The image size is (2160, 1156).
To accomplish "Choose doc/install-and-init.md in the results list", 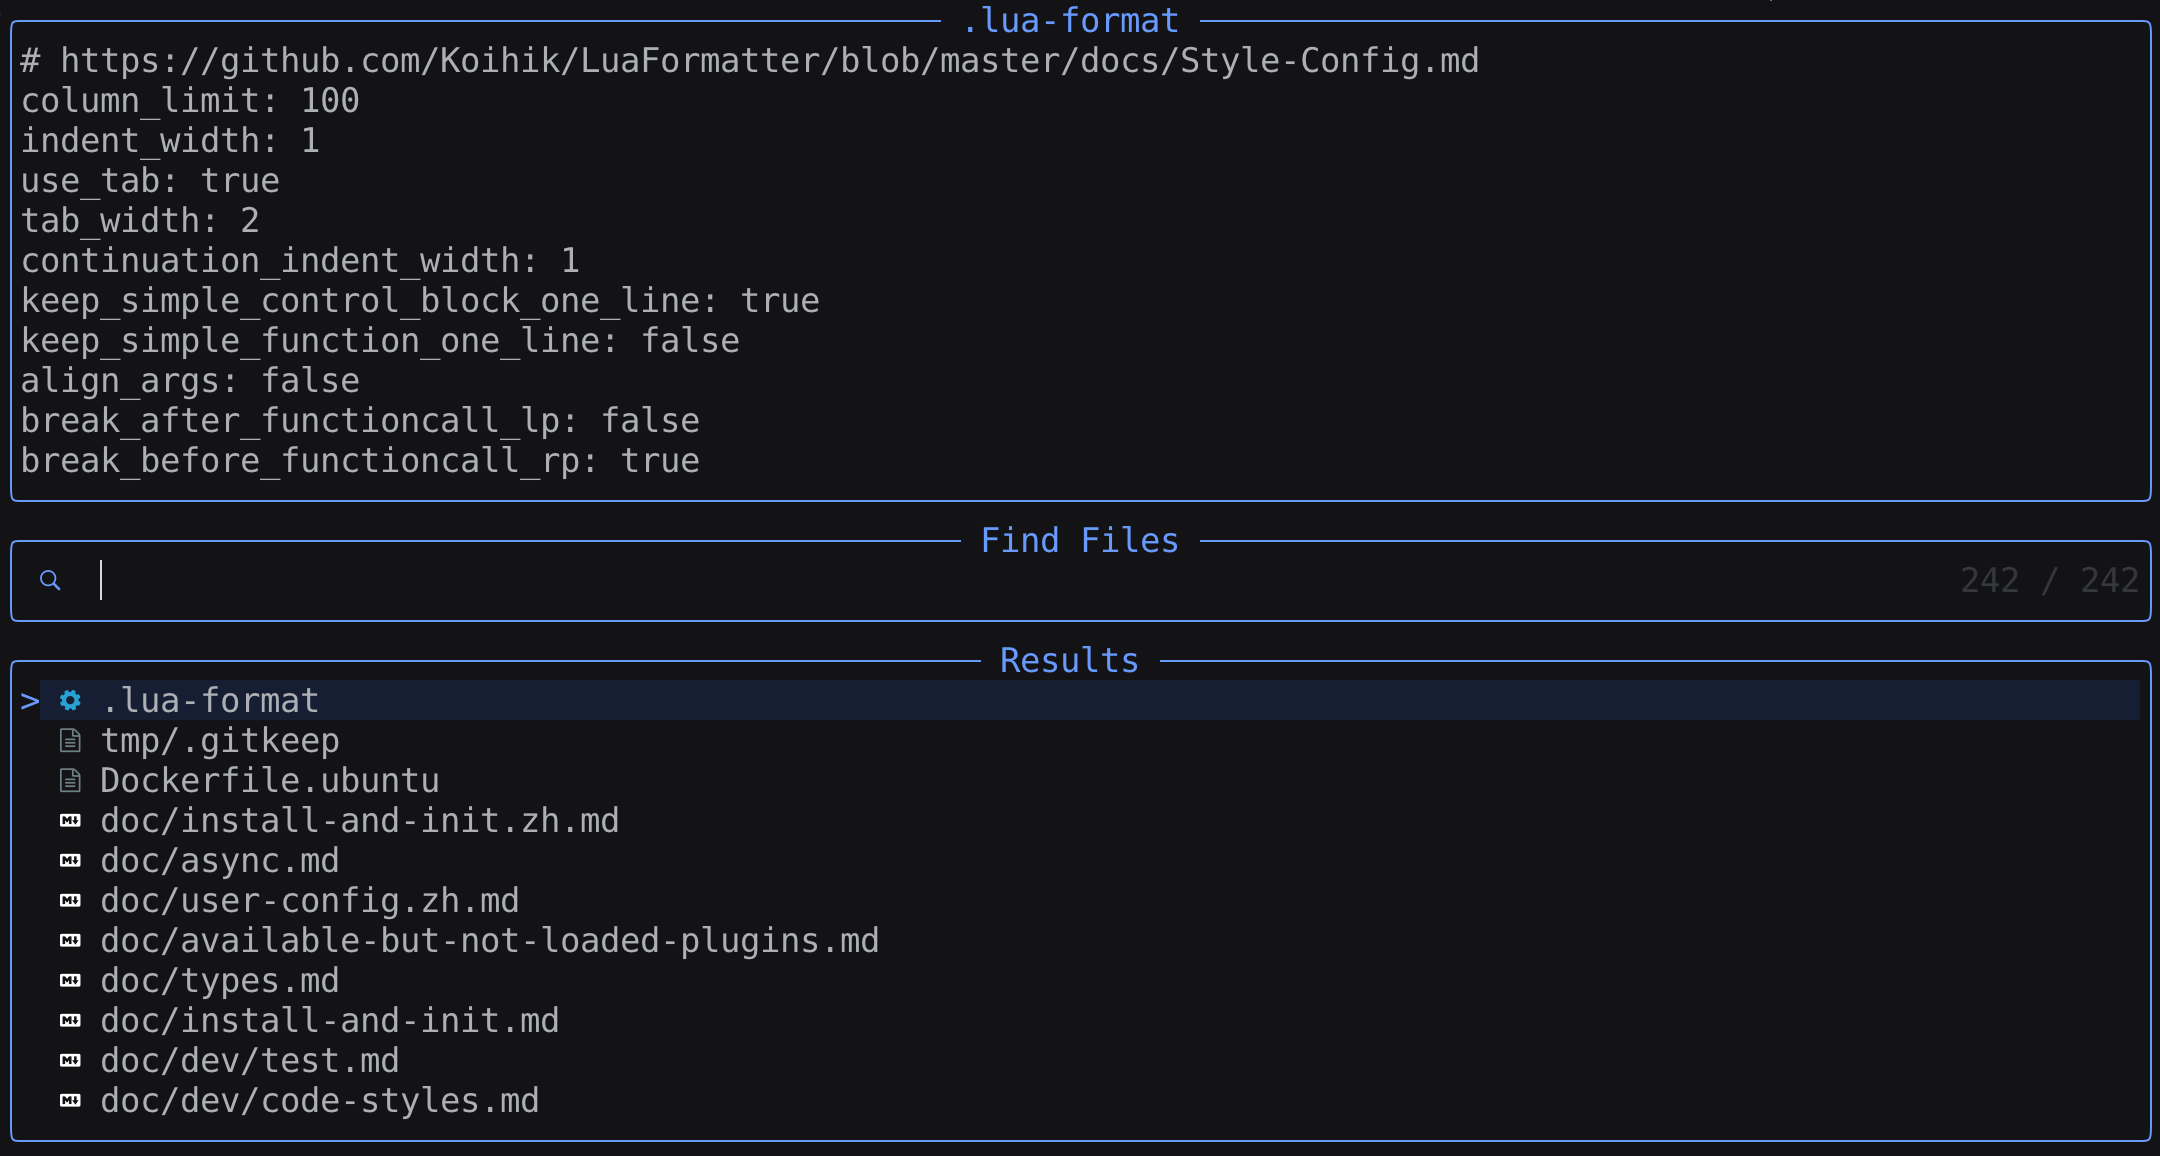I will click(330, 1021).
